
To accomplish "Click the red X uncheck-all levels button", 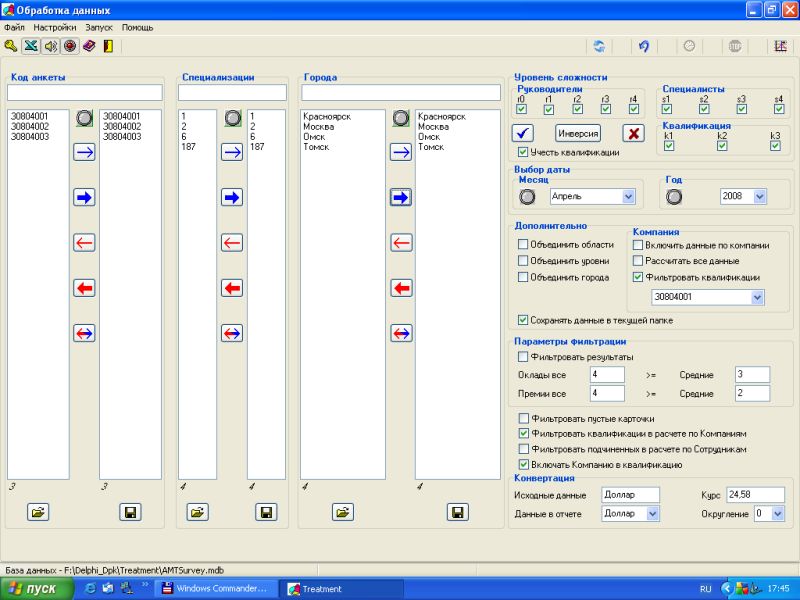I will [x=633, y=133].
